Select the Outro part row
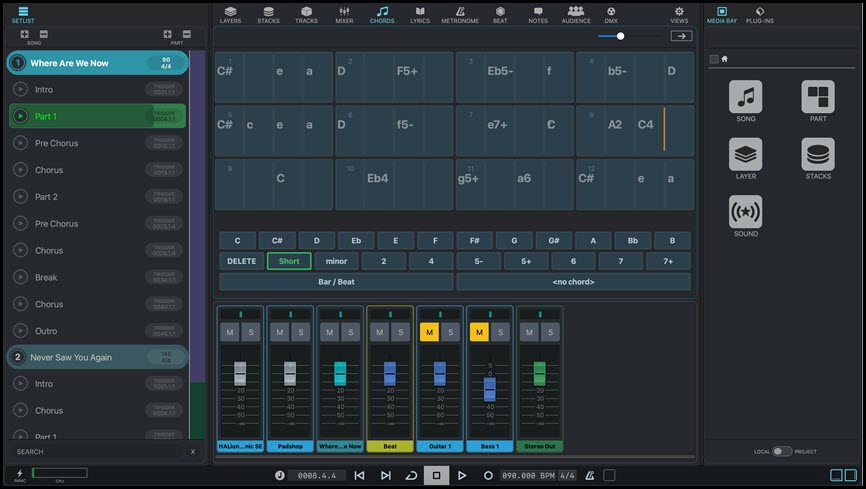Viewport: 866px width, 489px height. pyautogui.click(x=98, y=331)
